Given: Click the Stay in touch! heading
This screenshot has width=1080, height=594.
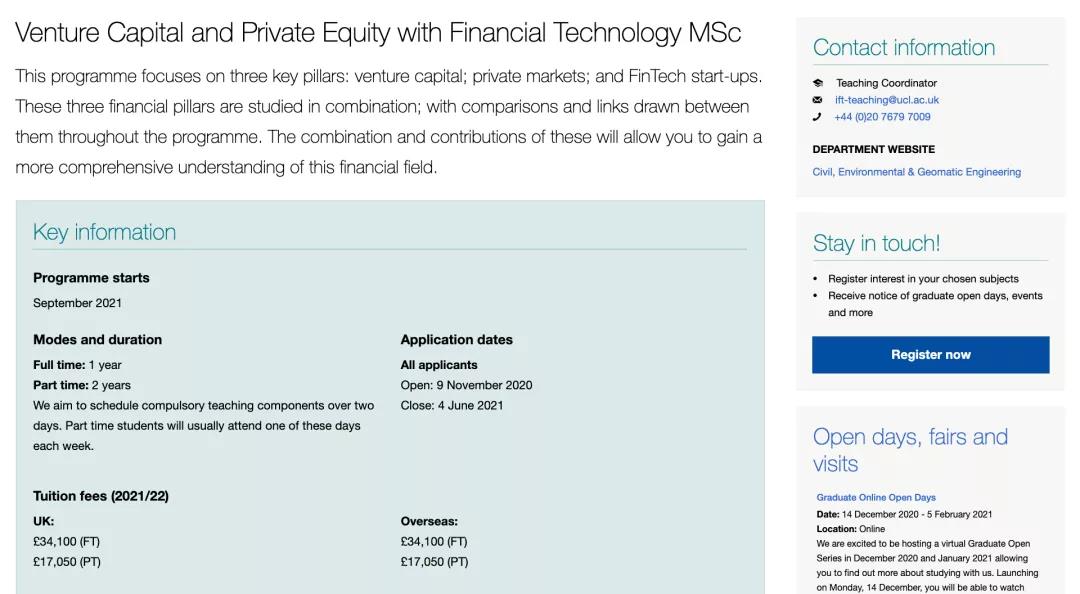Looking at the screenshot, I should (876, 243).
